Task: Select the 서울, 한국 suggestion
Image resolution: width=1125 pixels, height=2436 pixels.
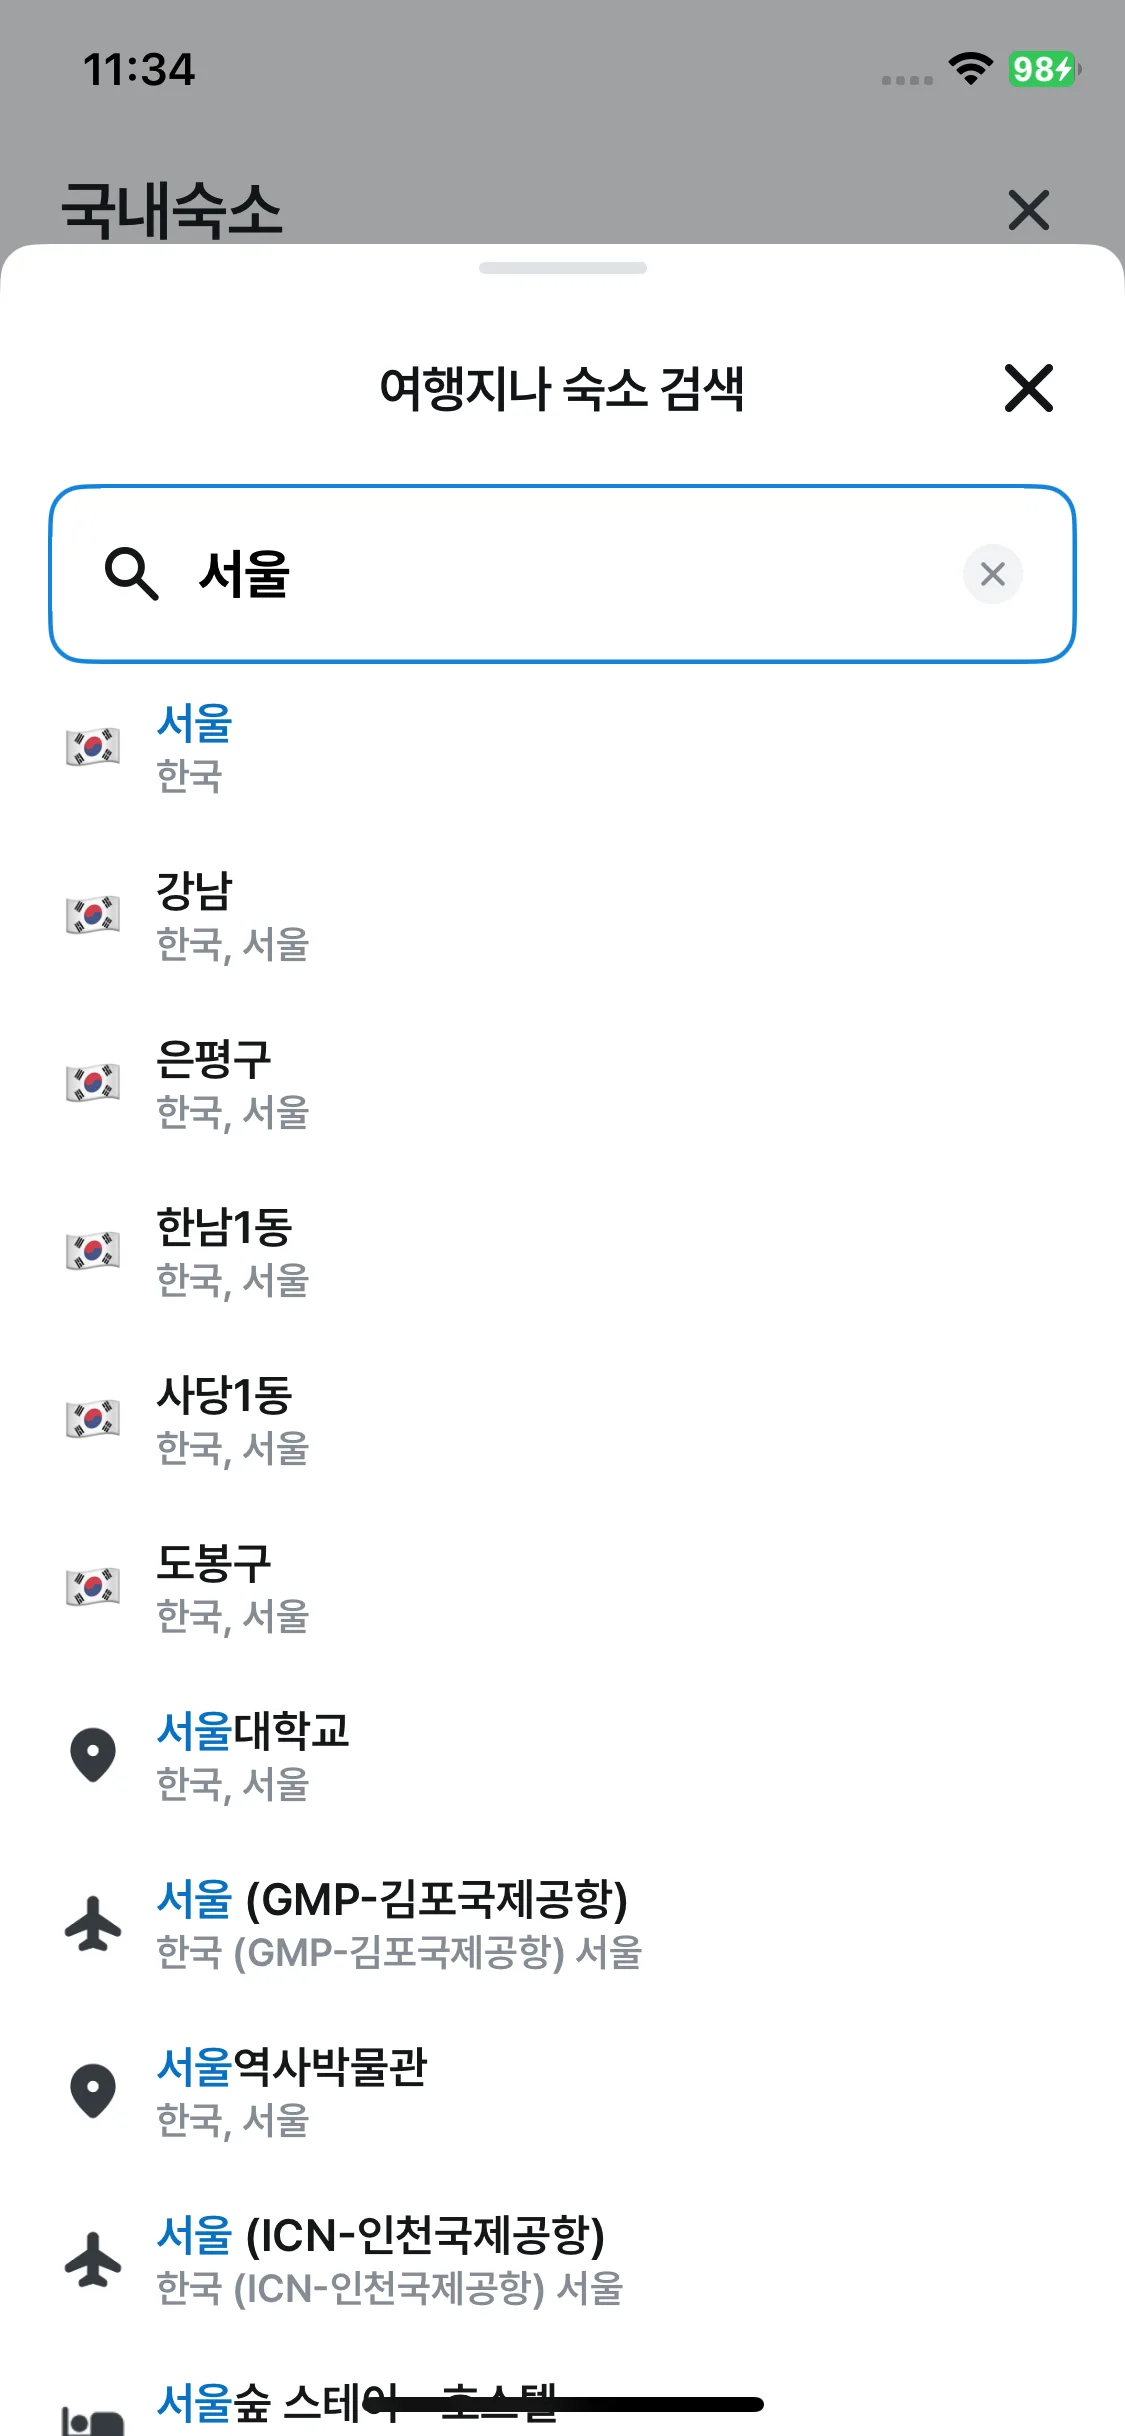Action: pyautogui.click(x=195, y=747)
